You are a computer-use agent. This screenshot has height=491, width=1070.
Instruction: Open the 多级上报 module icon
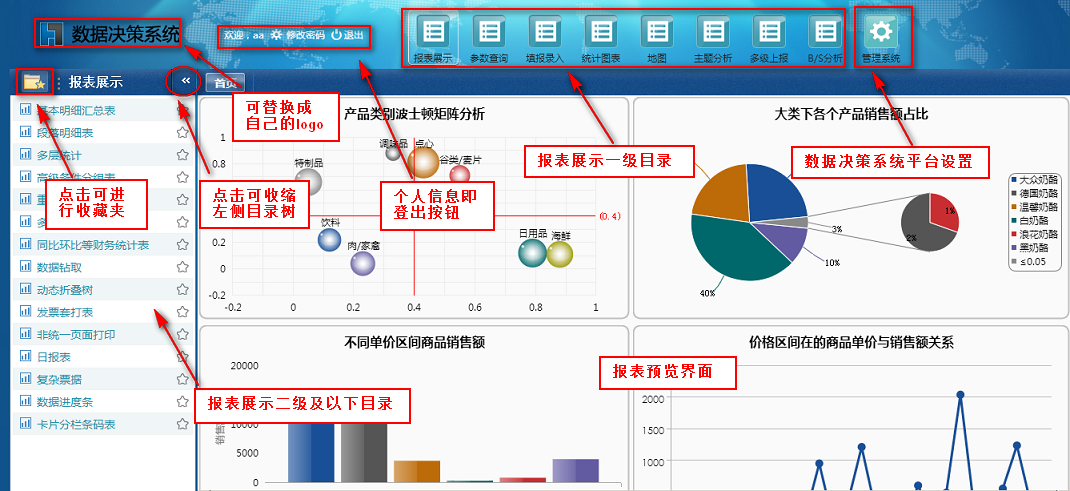coord(770,31)
